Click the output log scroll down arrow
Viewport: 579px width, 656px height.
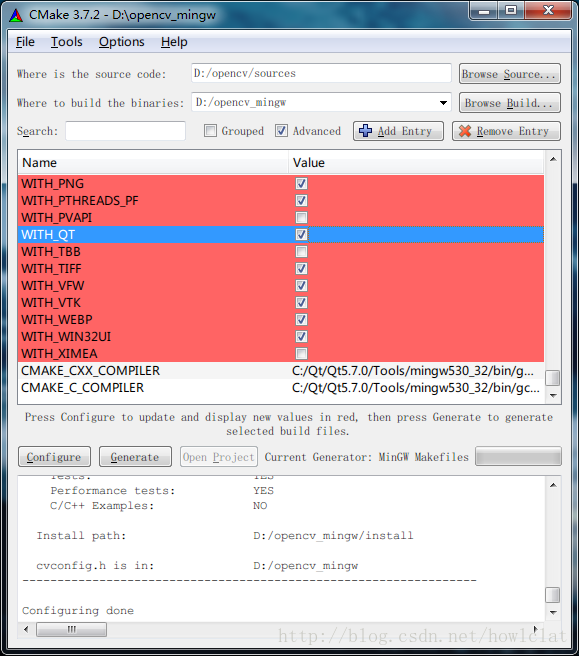553,612
